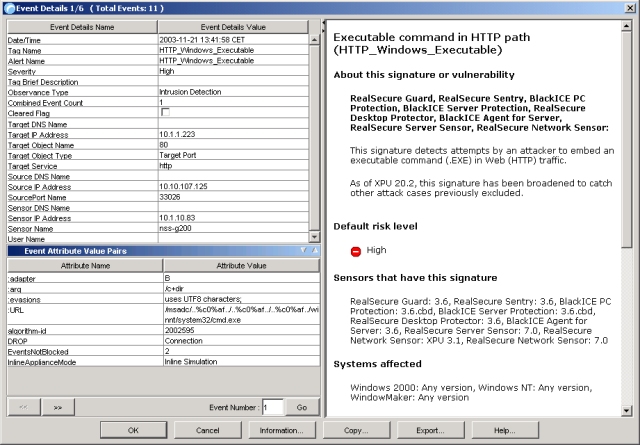
Task: Click the Systems affected heading
Action: (378, 364)
